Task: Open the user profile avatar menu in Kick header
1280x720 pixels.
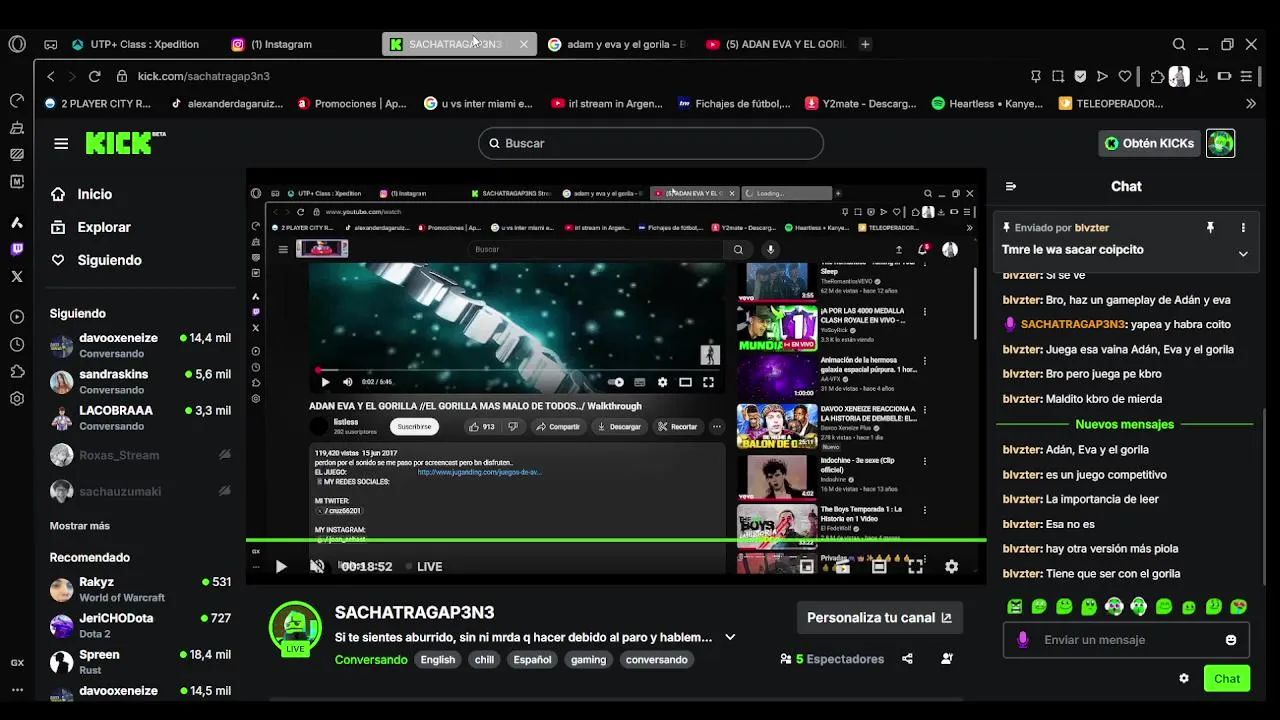Action: (1220, 143)
